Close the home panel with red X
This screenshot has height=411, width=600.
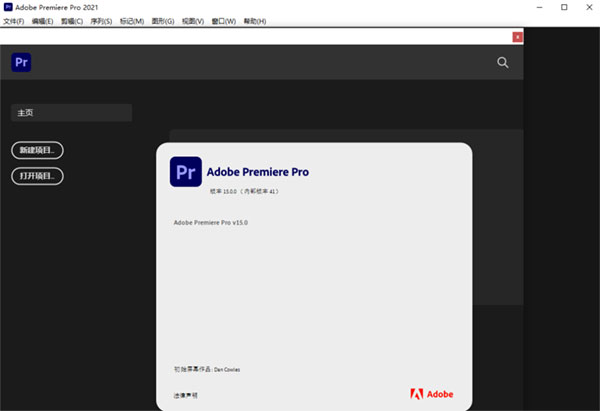[x=517, y=37]
